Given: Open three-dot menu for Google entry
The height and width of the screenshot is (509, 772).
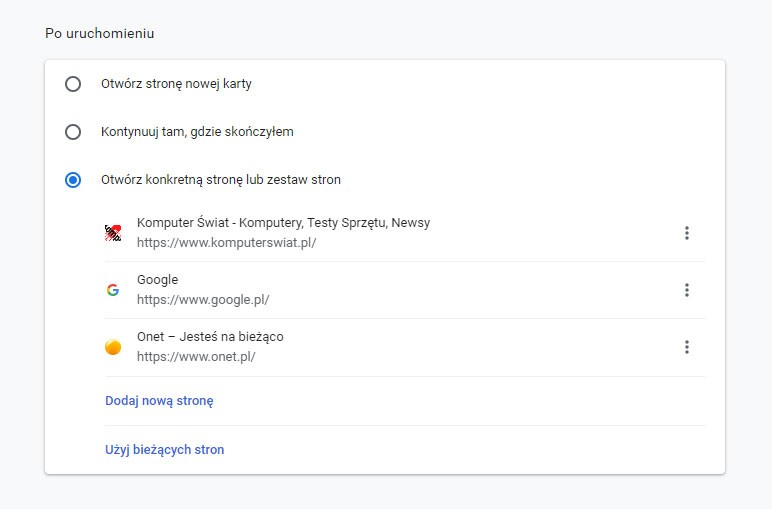Looking at the screenshot, I should point(687,290).
